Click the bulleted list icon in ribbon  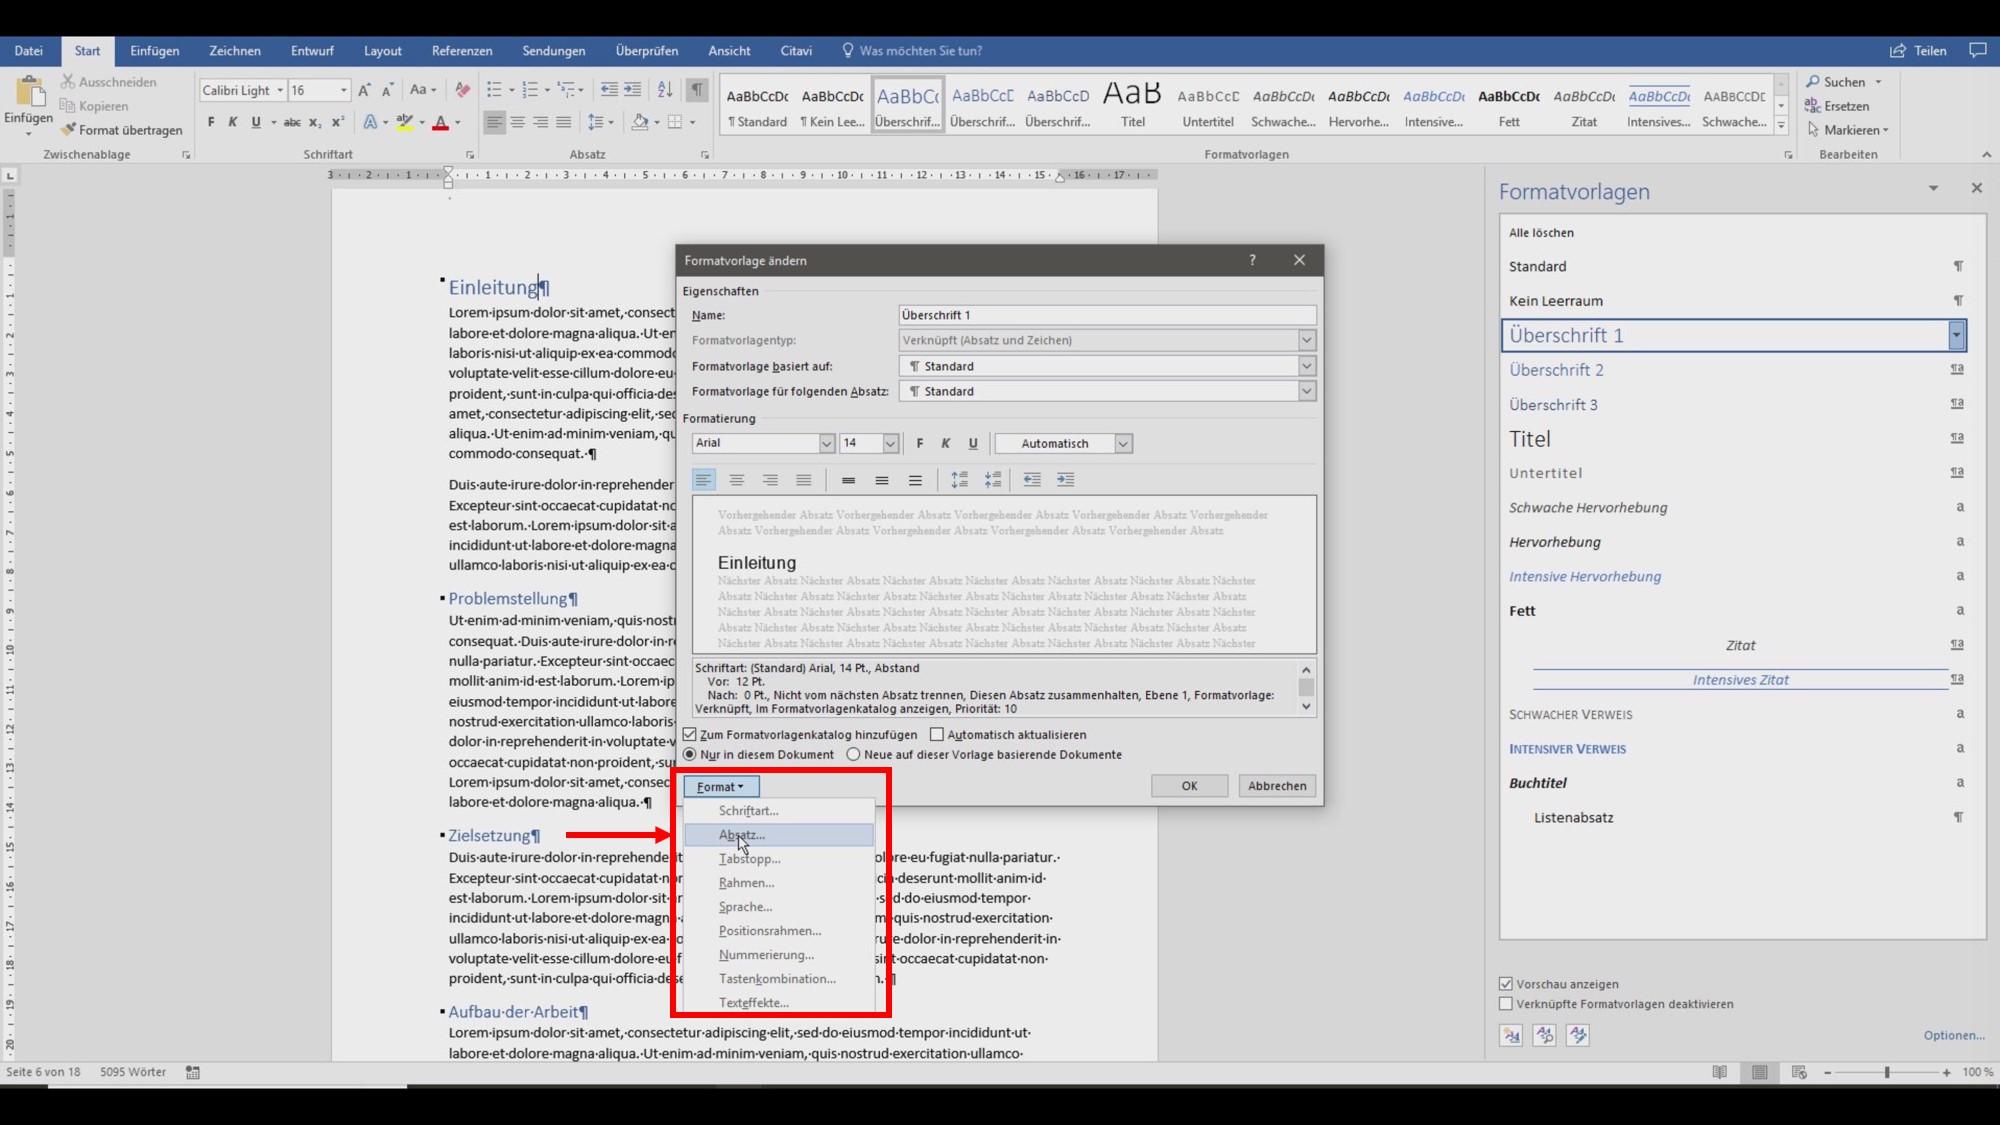click(494, 90)
